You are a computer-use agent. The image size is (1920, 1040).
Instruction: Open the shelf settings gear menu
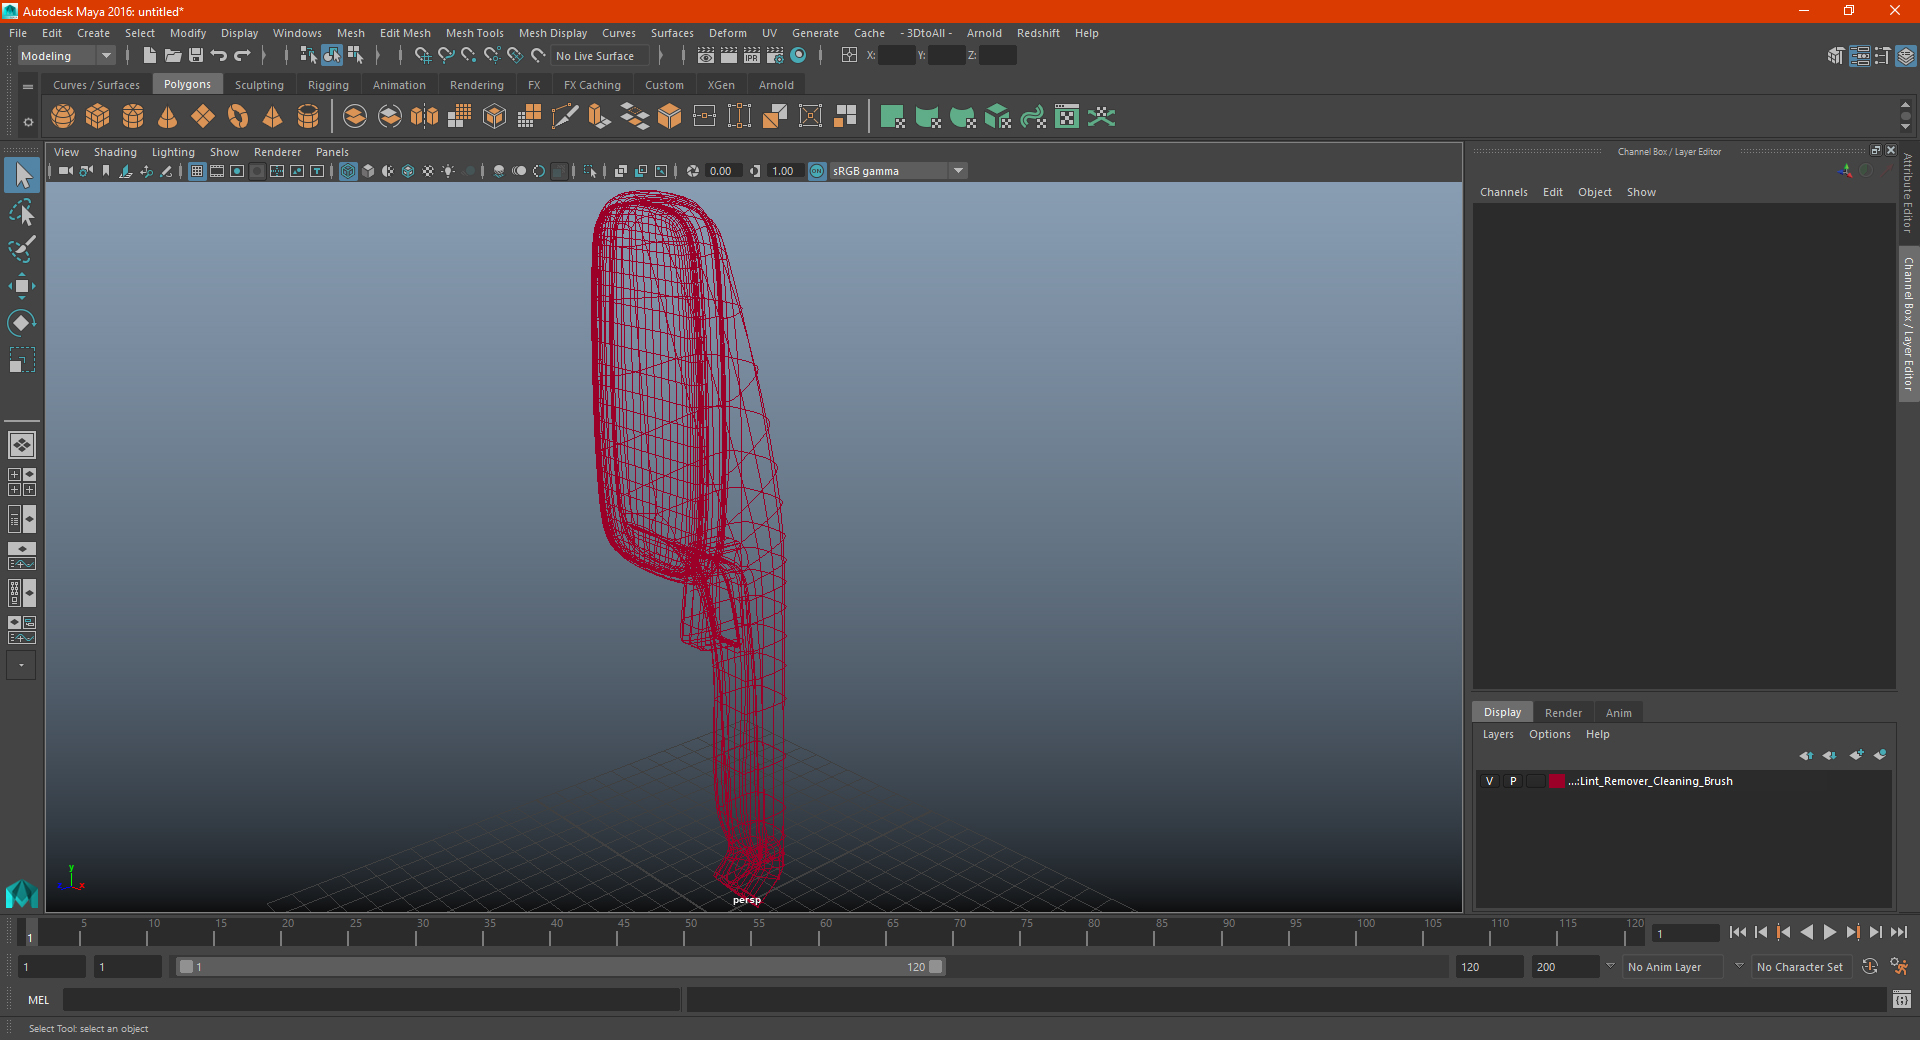28,122
